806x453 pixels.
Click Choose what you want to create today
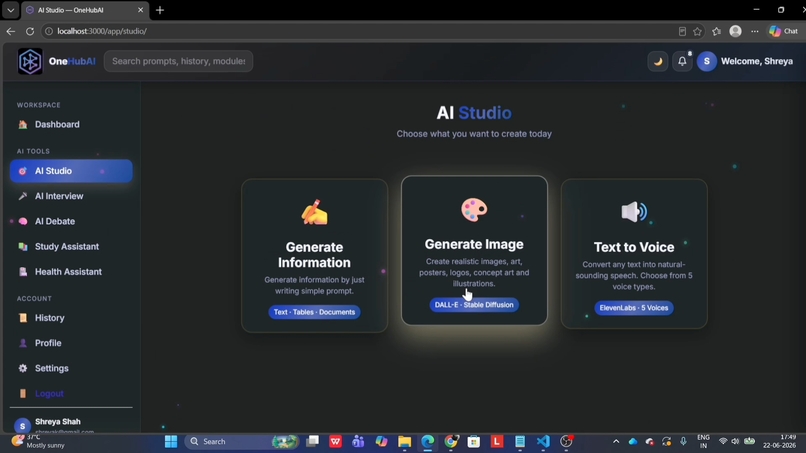point(474,134)
